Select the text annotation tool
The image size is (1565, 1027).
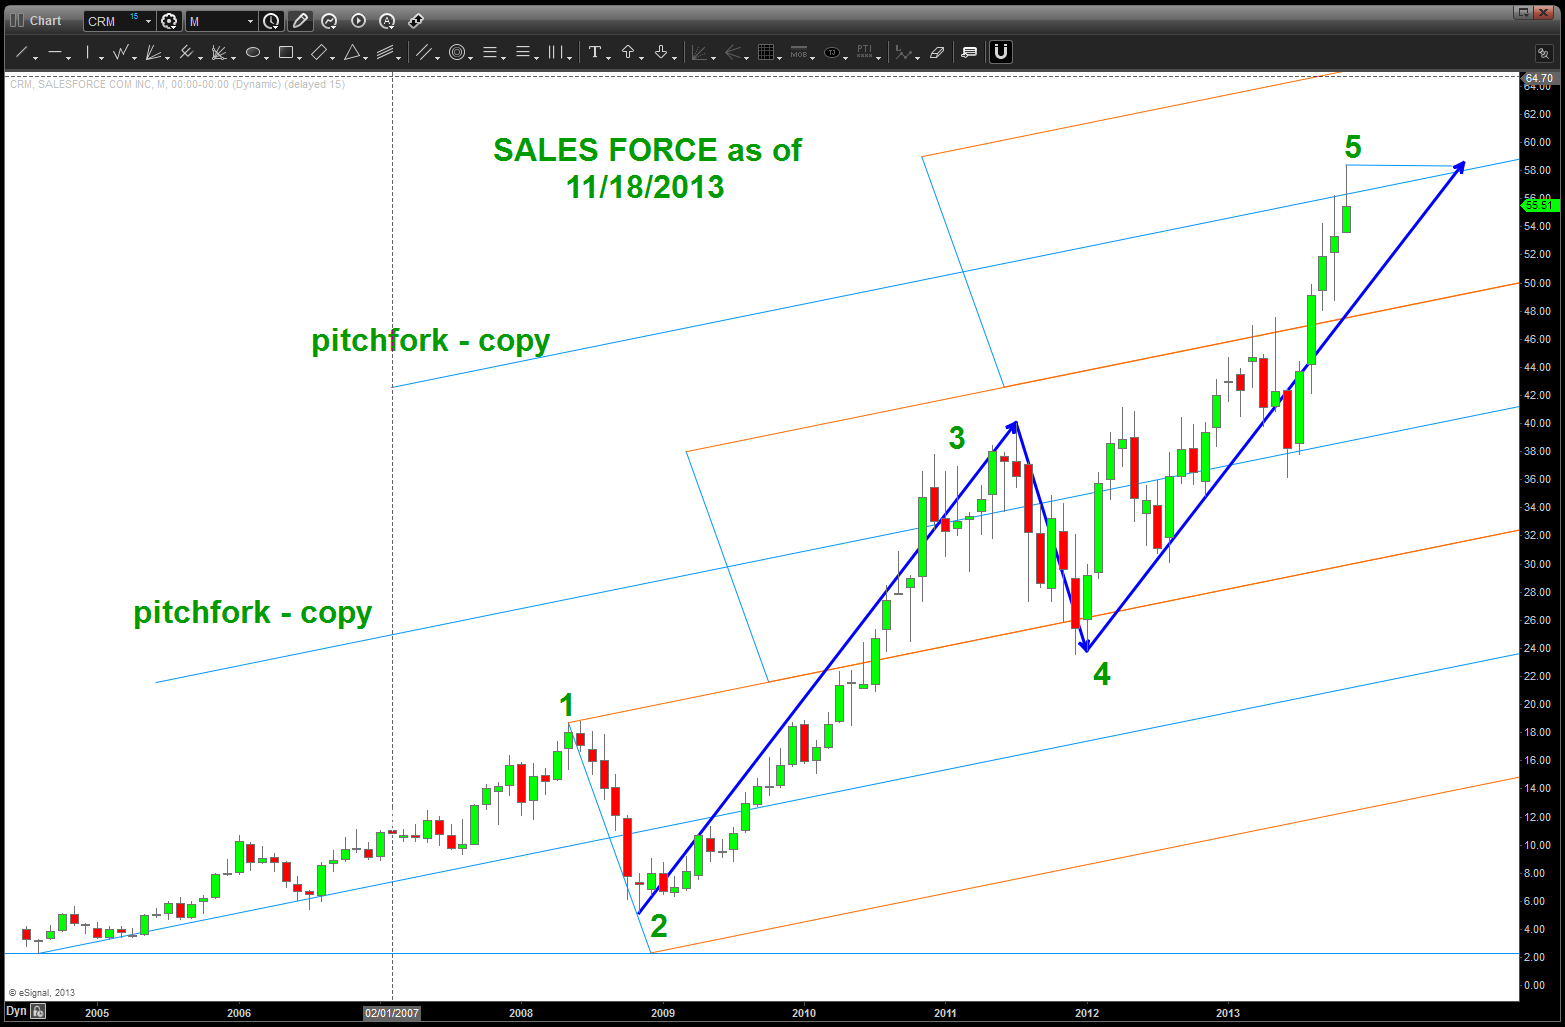(595, 53)
